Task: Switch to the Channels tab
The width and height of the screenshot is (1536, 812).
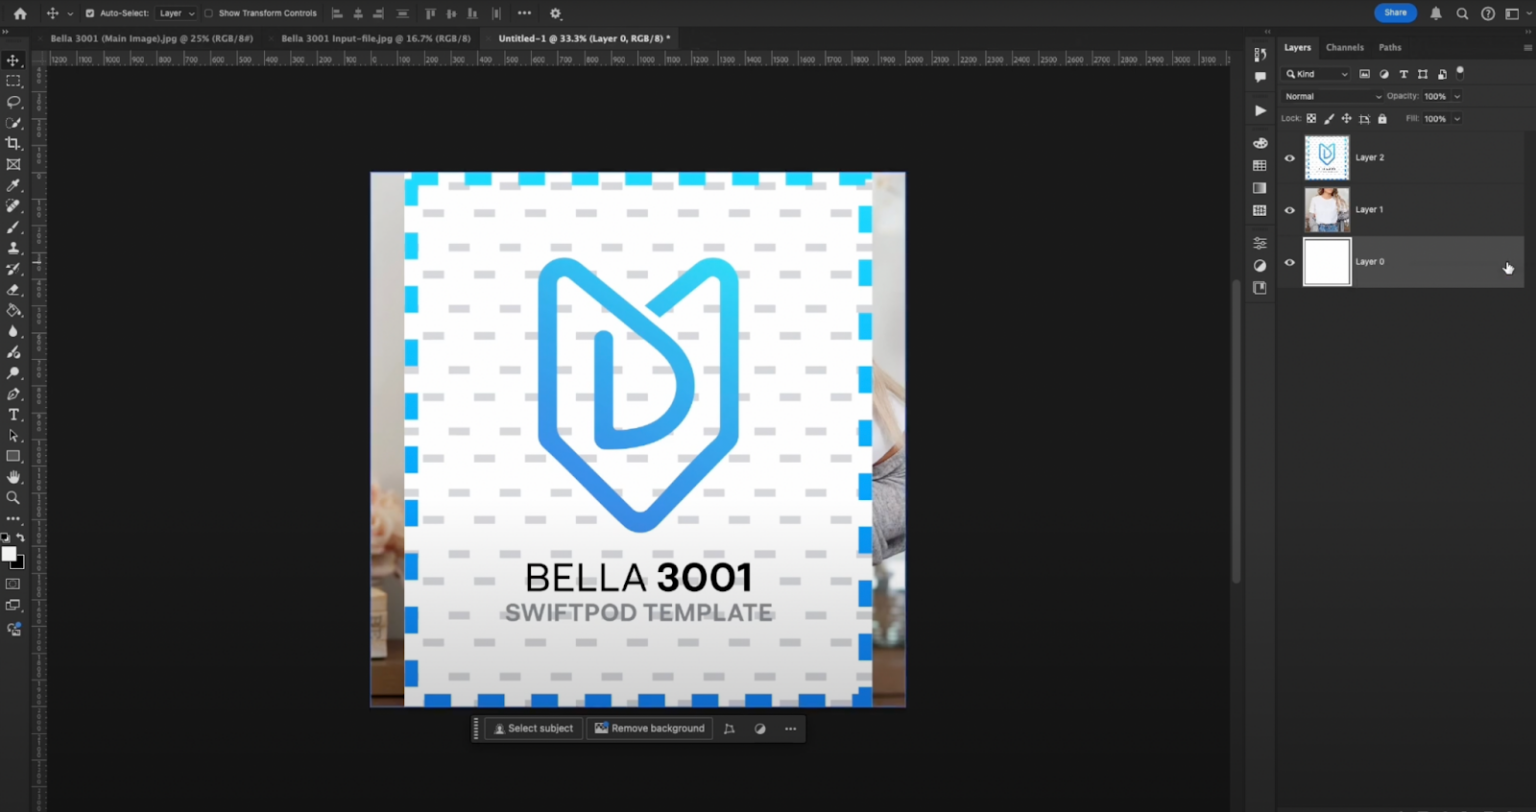Action: pos(1344,47)
